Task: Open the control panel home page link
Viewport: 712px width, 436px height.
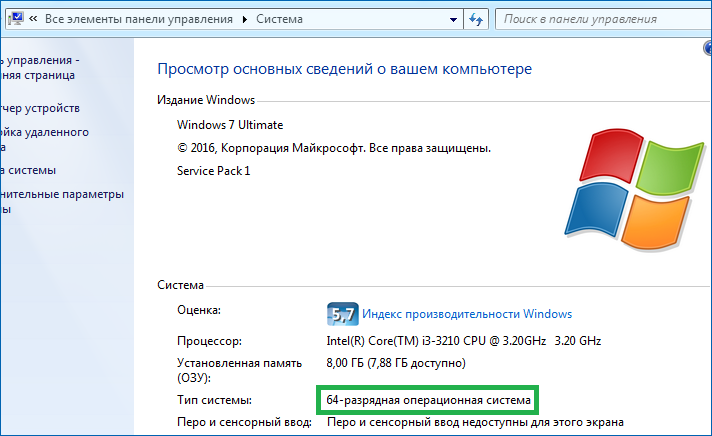Action: pyautogui.click(x=39, y=68)
